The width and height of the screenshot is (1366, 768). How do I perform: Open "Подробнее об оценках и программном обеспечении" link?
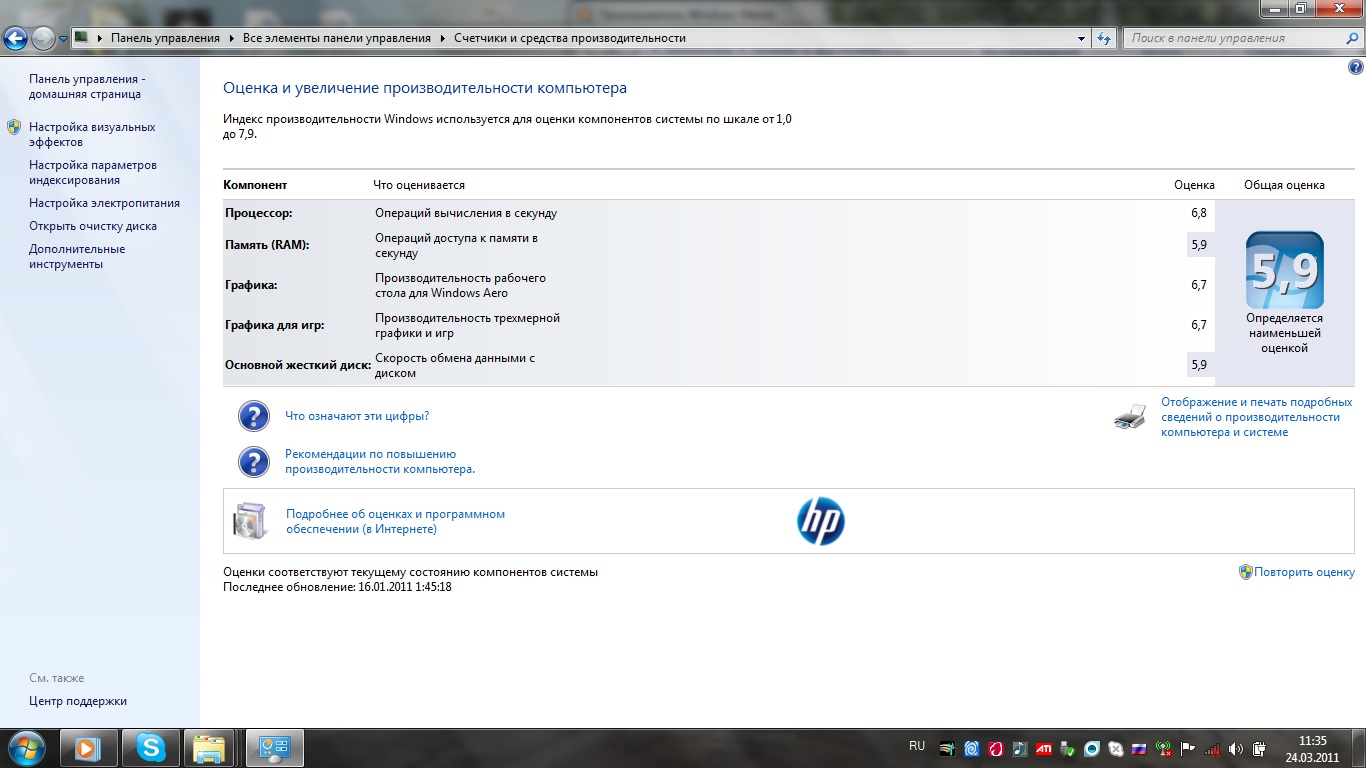tap(395, 521)
